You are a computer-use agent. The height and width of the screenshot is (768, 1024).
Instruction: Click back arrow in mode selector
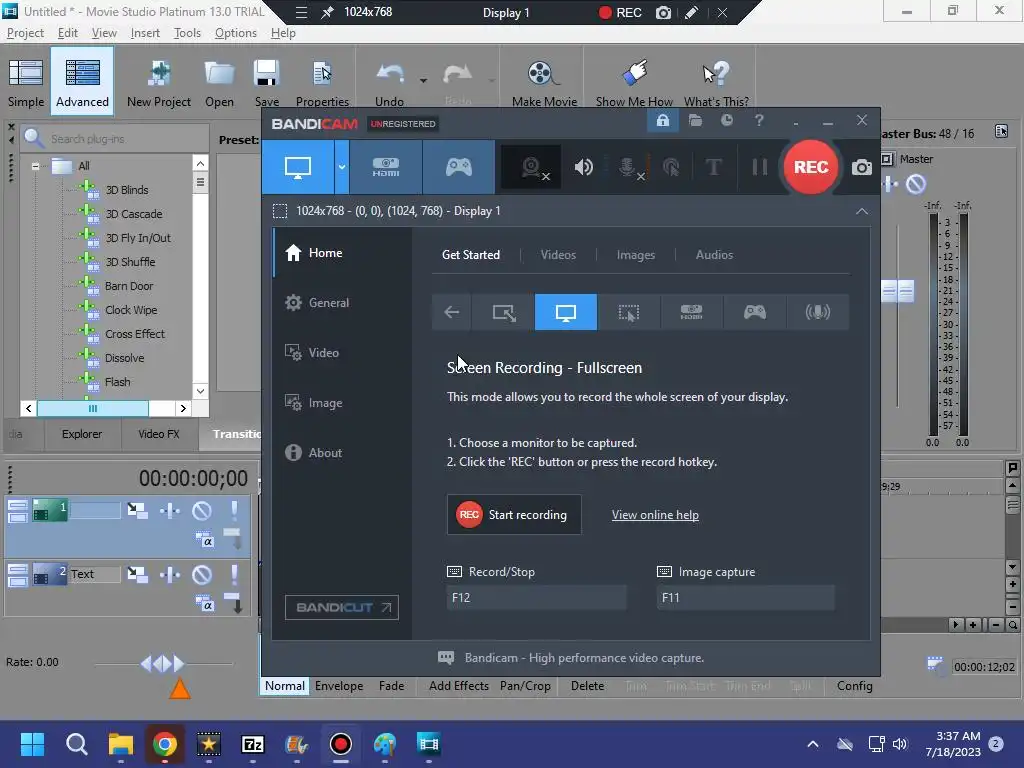[x=451, y=312]
